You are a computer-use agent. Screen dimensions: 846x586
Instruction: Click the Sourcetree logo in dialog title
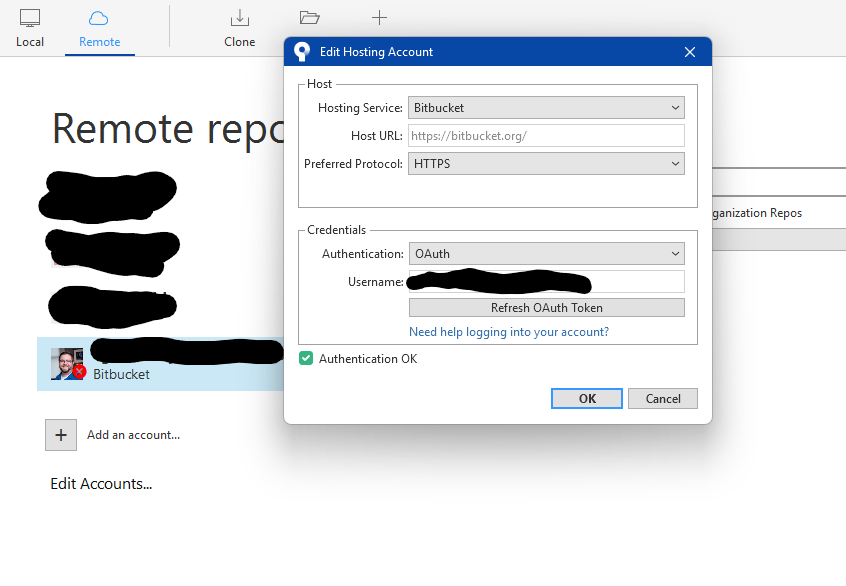pyautogui.click(x=302, y=52)
